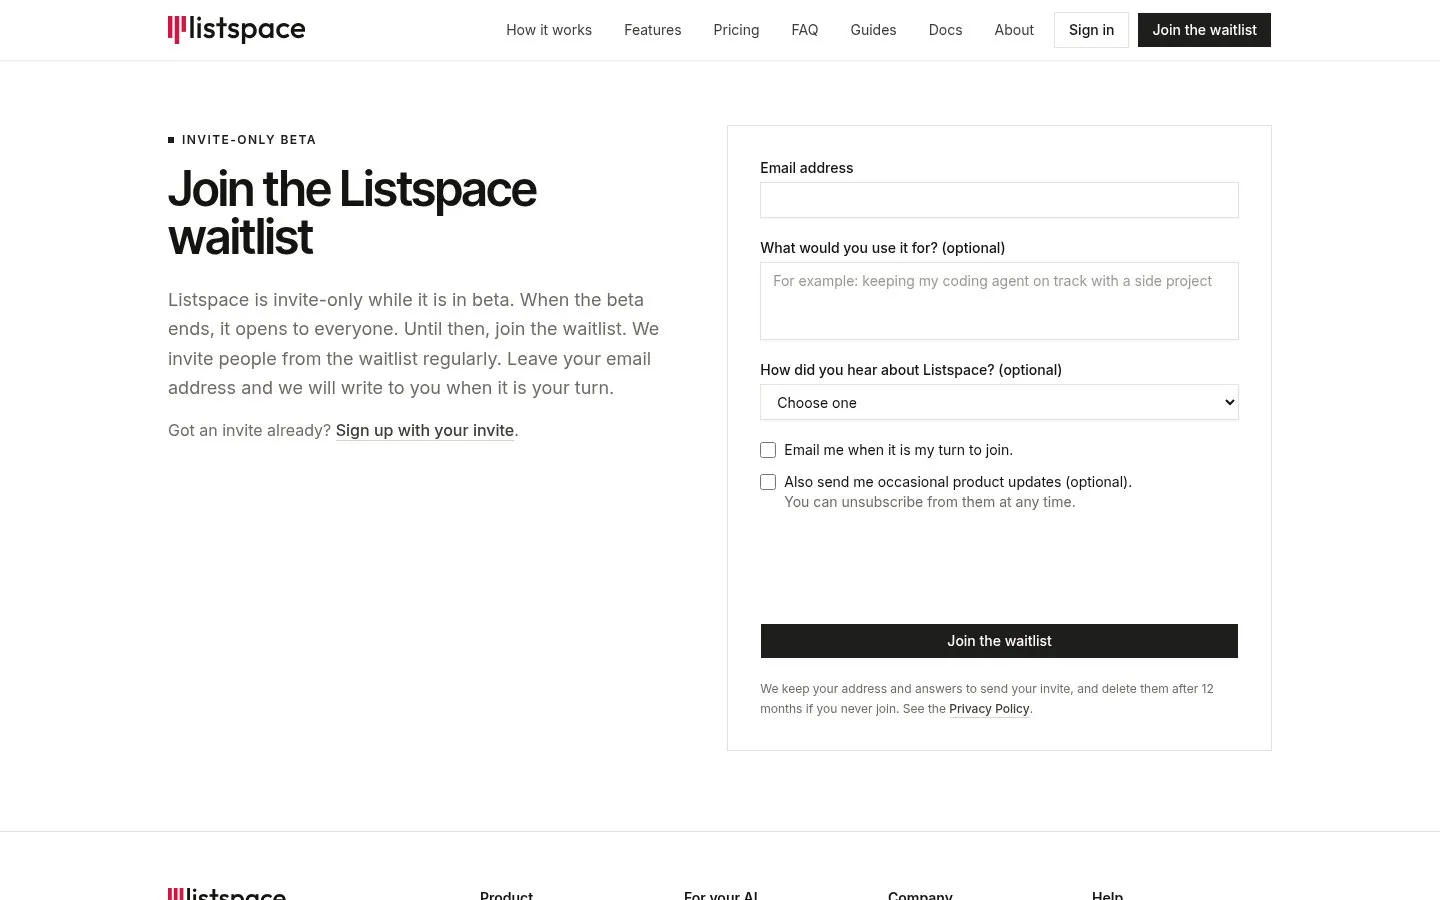This screenshot has height=900, width=1440.
Task: Enable occasional product updates checkbox
Action: coord(768,482)
